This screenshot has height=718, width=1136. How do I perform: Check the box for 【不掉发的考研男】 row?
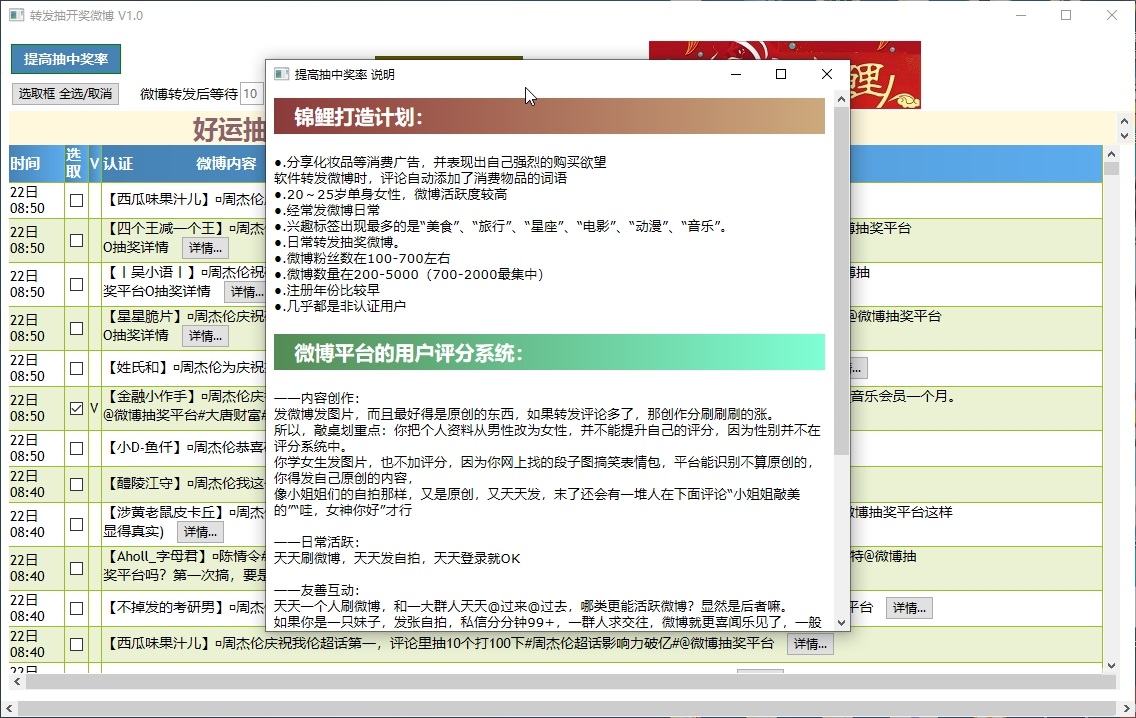(76, 608)
